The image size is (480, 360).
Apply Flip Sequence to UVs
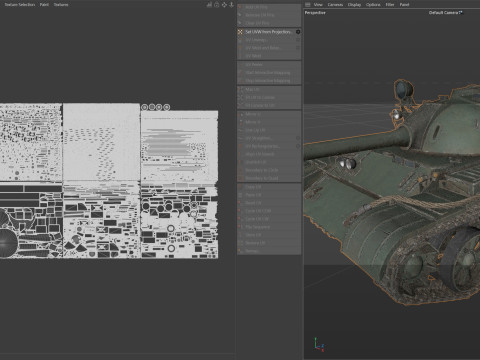(x=269, y=227)
